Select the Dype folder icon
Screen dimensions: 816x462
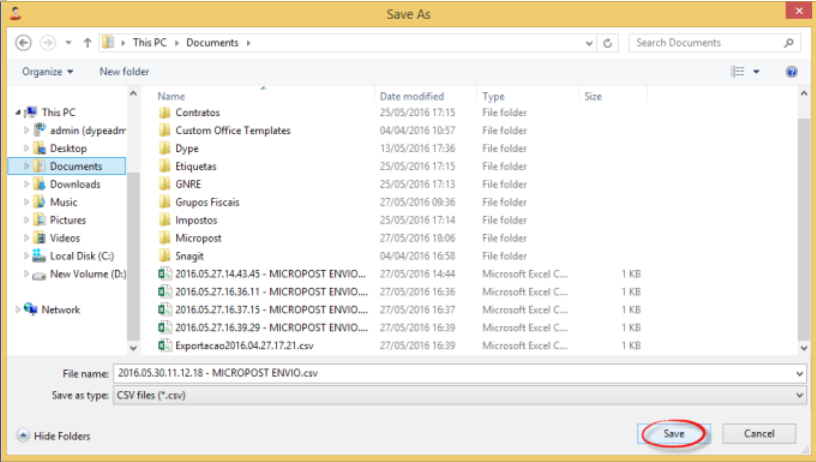pyautogui.click(x=165, y=148)
